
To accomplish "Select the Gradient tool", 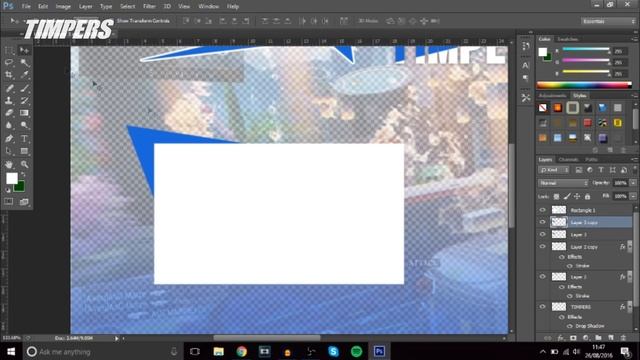I will pos(24,113).
